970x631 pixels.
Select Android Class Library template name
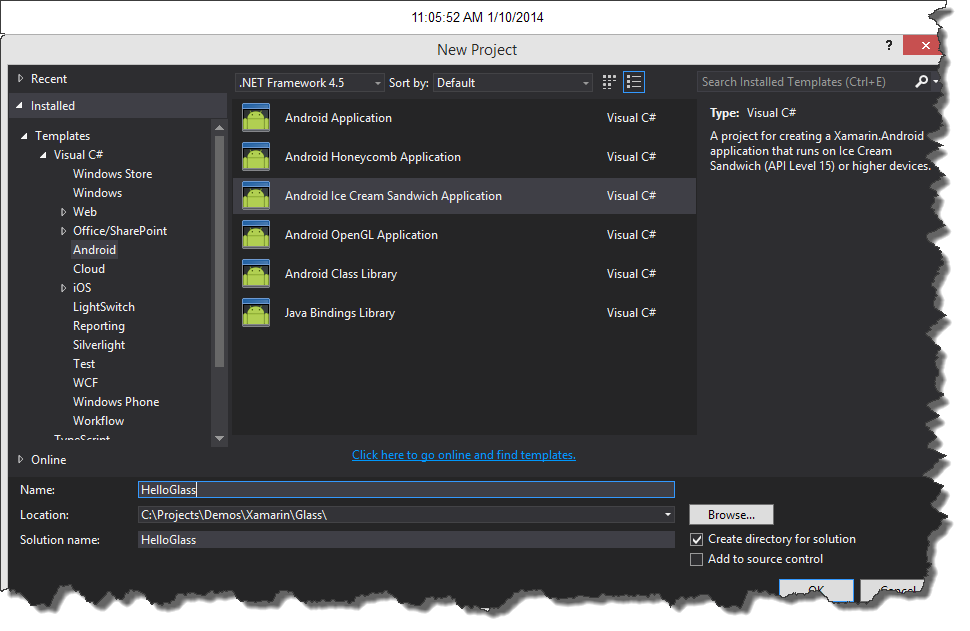[x=341, y=273]
